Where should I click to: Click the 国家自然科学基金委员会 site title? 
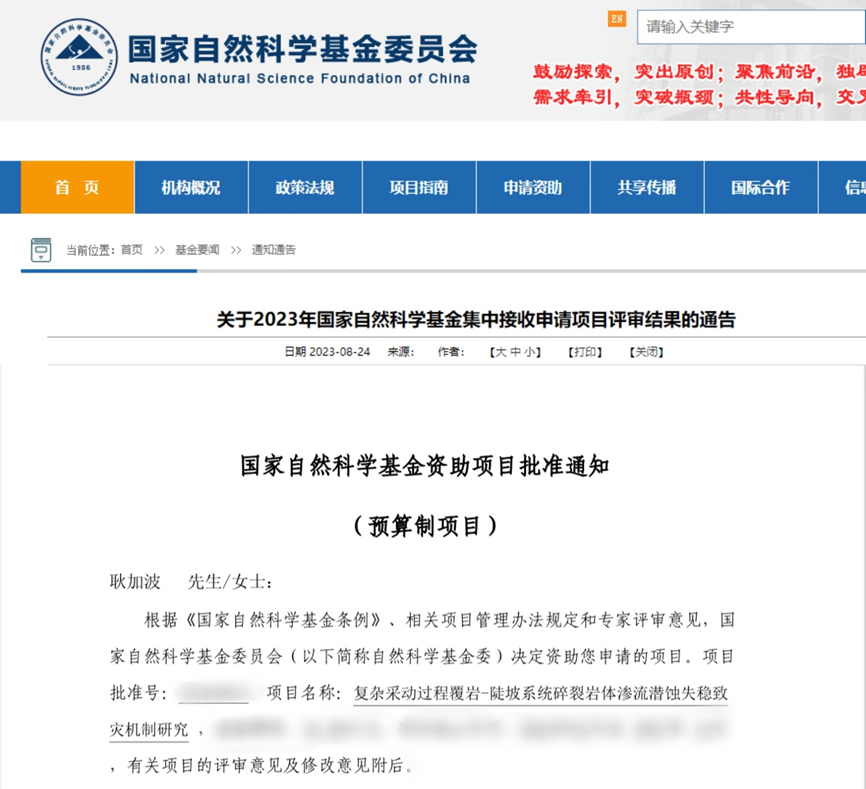point(303,49)
